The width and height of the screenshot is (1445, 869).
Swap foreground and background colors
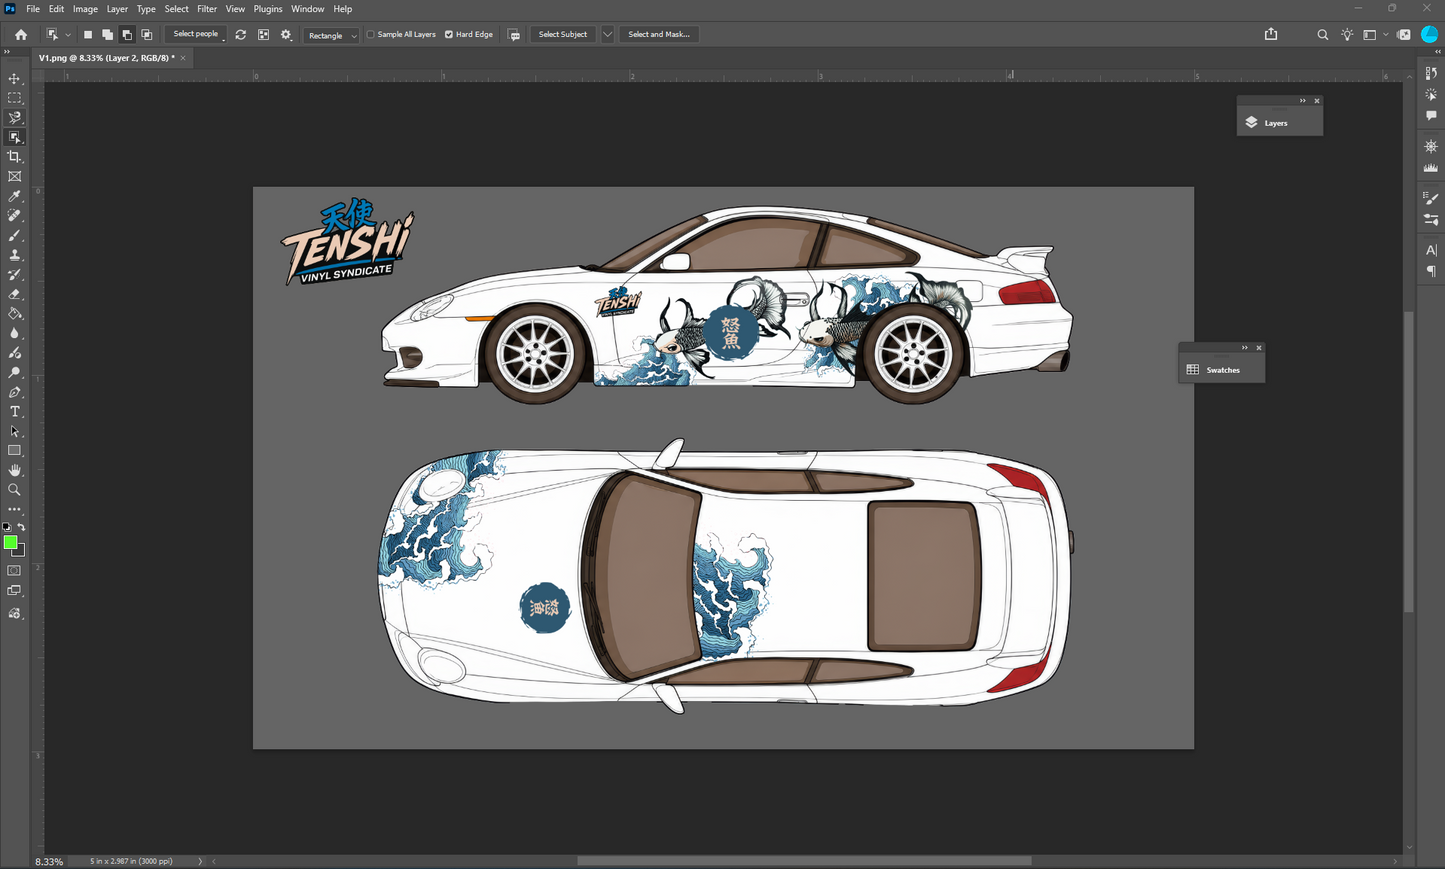pyautogui.click(x=21, y=527)
